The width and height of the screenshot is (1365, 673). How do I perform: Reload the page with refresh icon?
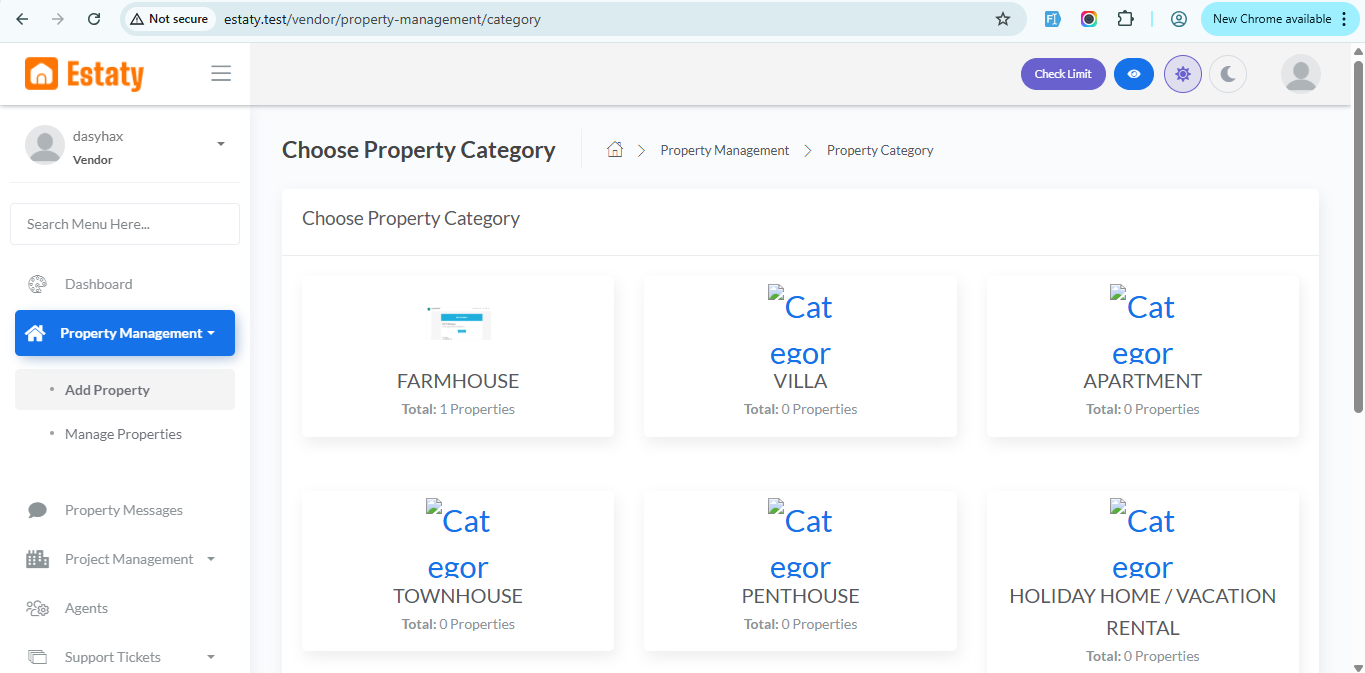tap(94, 19)
